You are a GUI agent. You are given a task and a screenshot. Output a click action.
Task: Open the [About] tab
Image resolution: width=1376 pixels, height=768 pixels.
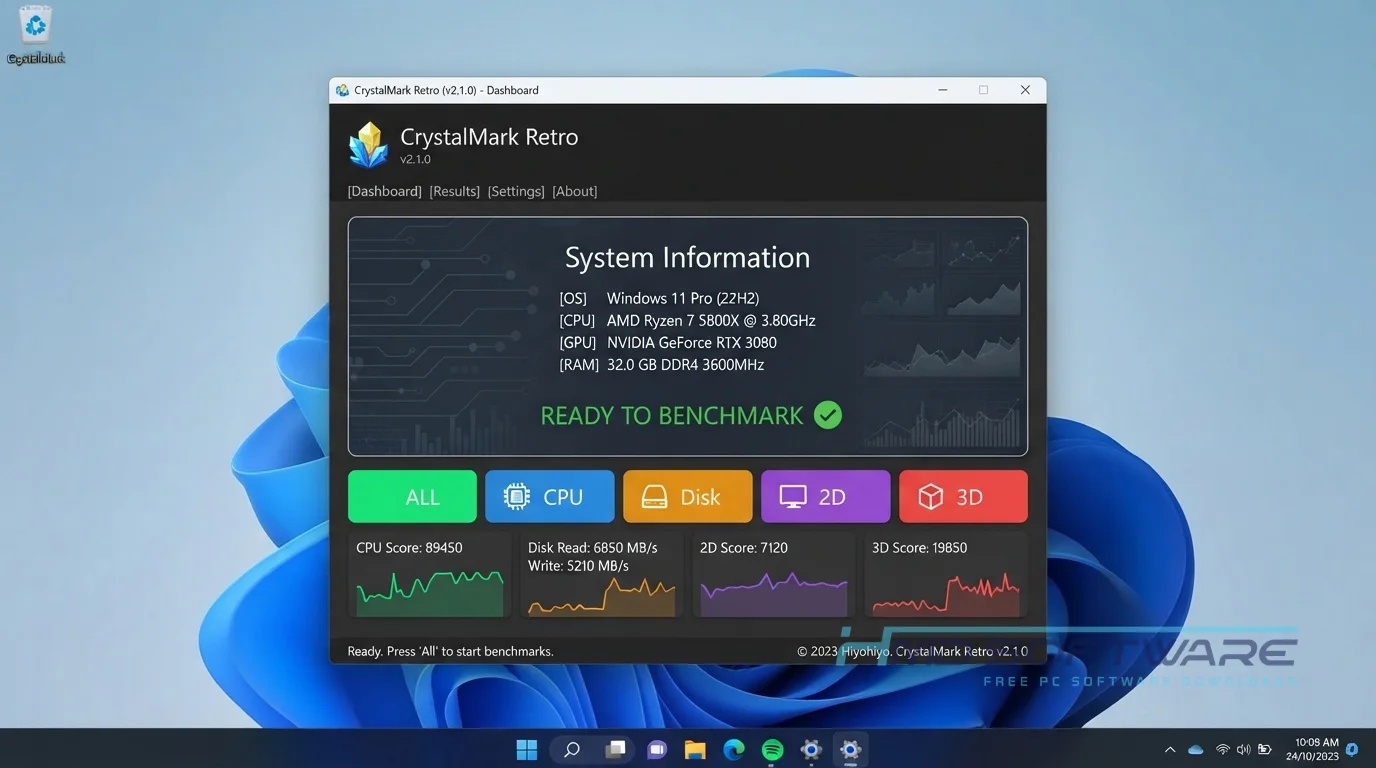click(x=574, y=191)
